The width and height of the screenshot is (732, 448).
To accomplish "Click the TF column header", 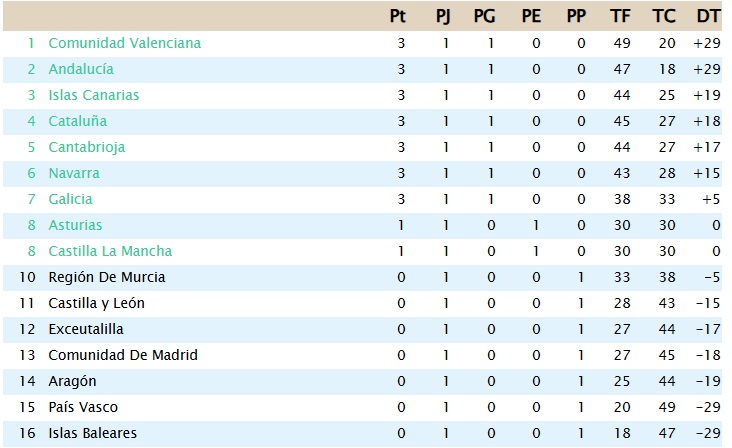I will pos(621,16).
